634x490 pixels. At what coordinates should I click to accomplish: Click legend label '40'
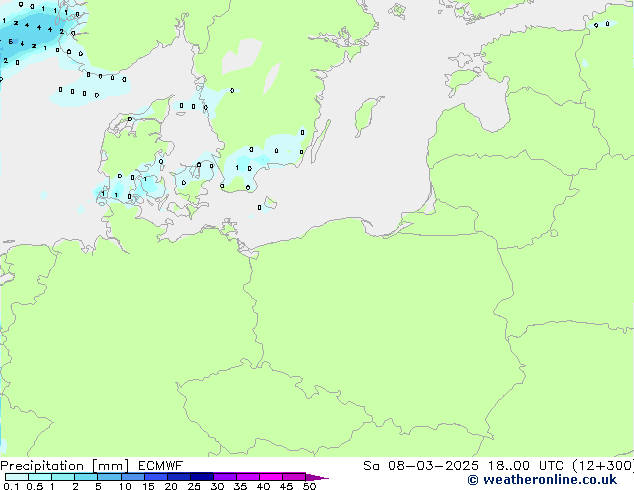click(263, 486)
